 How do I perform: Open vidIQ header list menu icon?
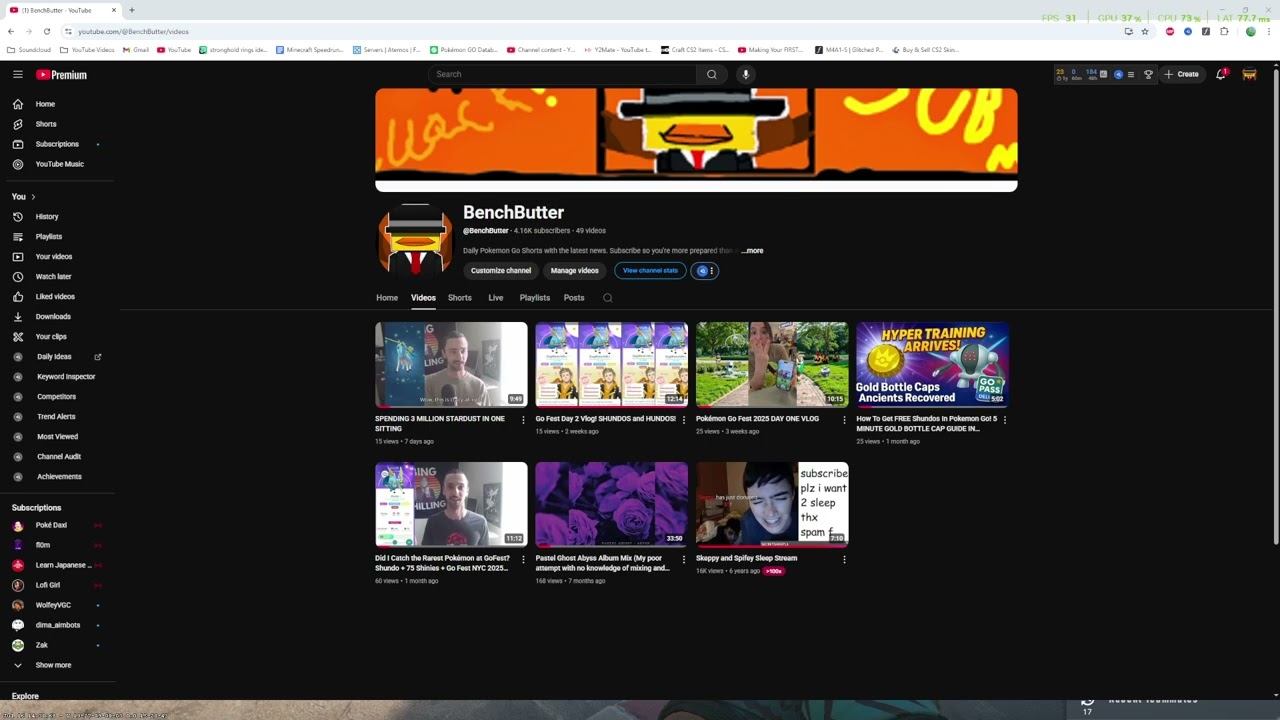tap(1131, 74)
